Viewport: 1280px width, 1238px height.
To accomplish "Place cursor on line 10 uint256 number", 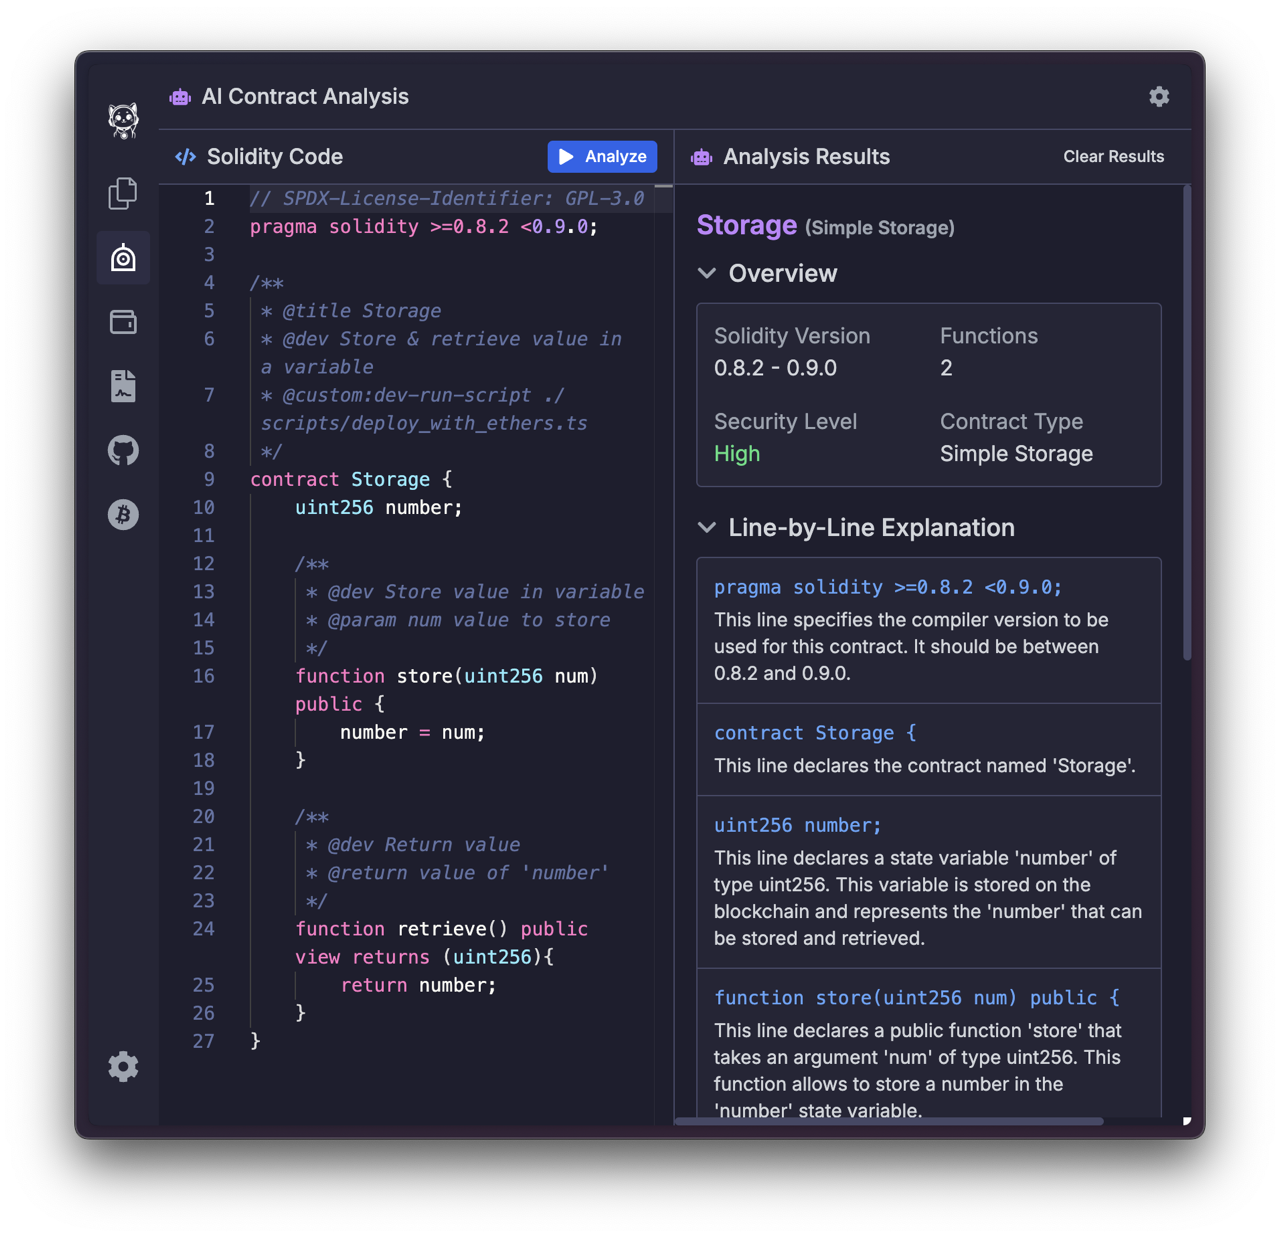I will (x=379, y=508).
